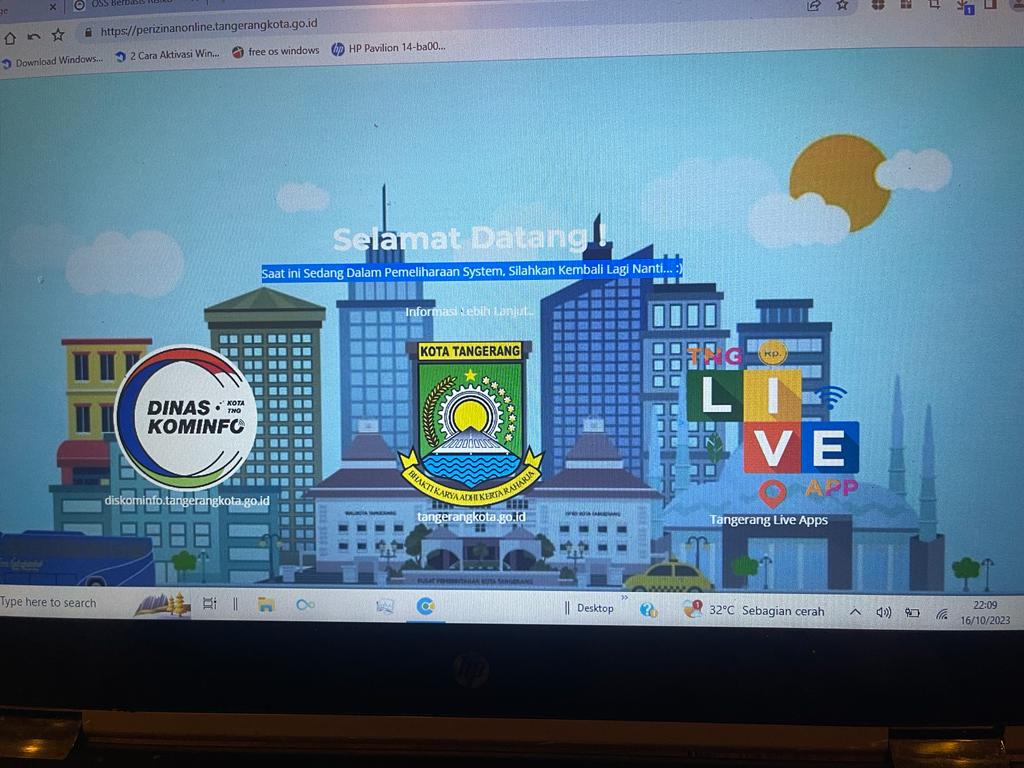Viewport: 1024px width, 768px height.
Task: Click the Type here to search box
Action: pos(49,602)
